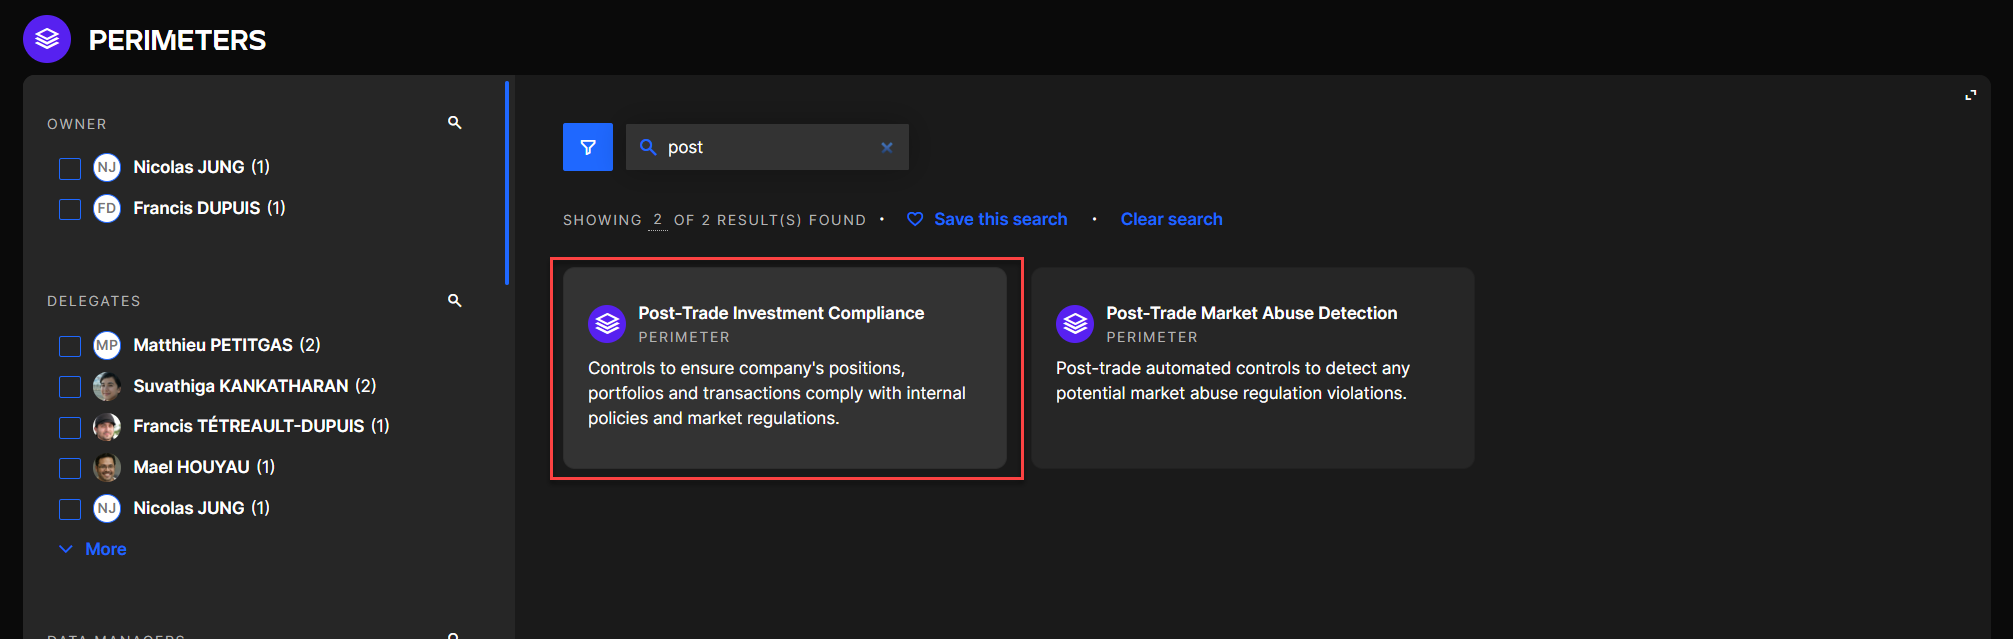
Task: Check the Francis DUPUIS owner checkbox
Action: pyautogui.click(x=70, y=209)
